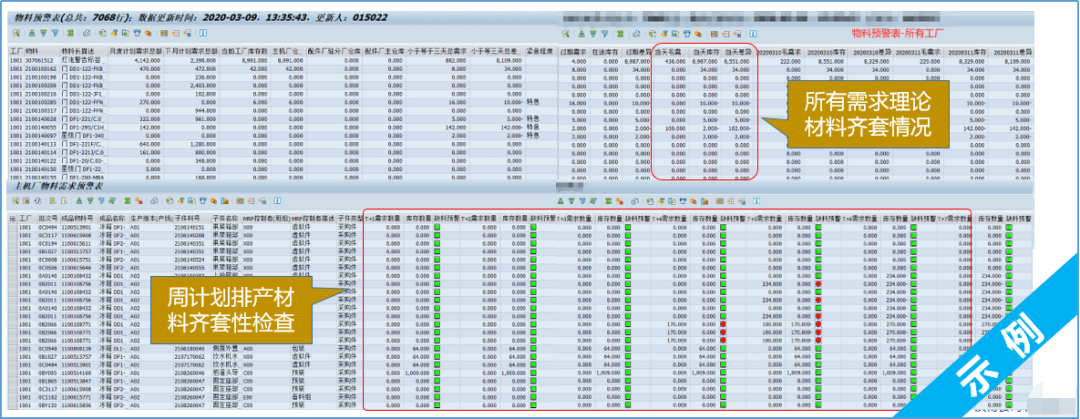Set filter in top-left 物料预警表 toolbar
The width and height of the screenshot is (1080, 419).
point(55,33)
